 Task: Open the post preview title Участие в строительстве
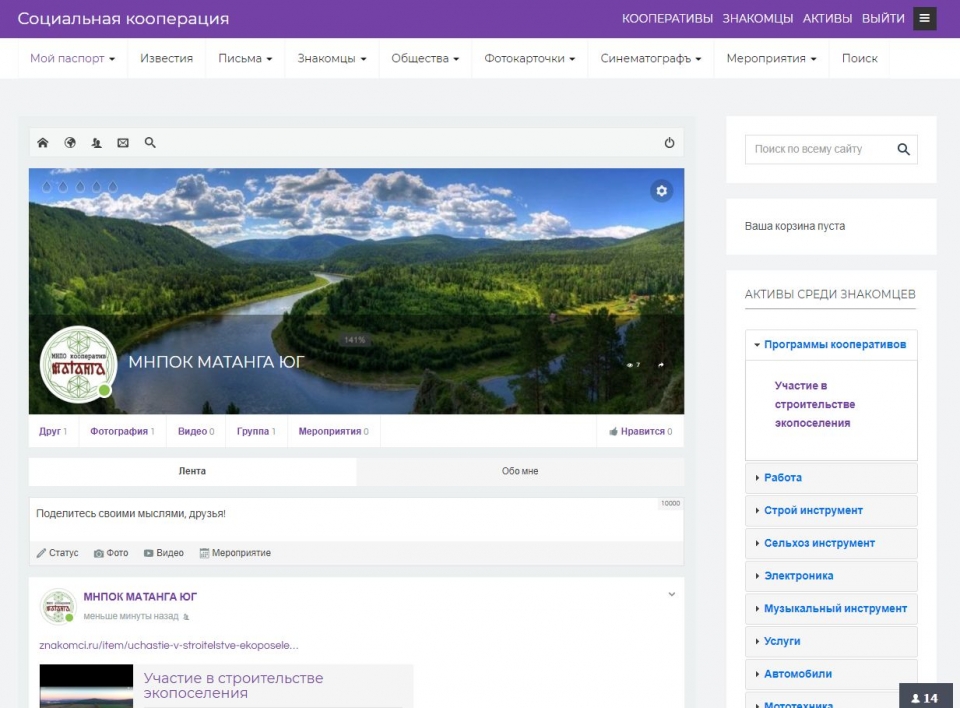click(x=233, y=686)
